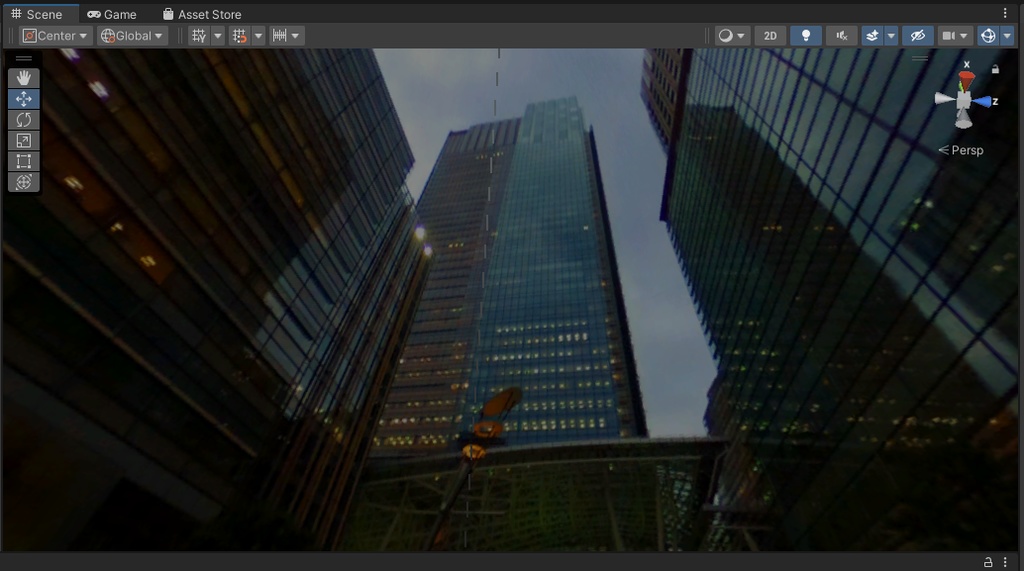Viewport: 1024px width, 571px height.
Task: Toggle hidden objects visibility eye icon
Action: pyautogui.click(x=918, y=36)
